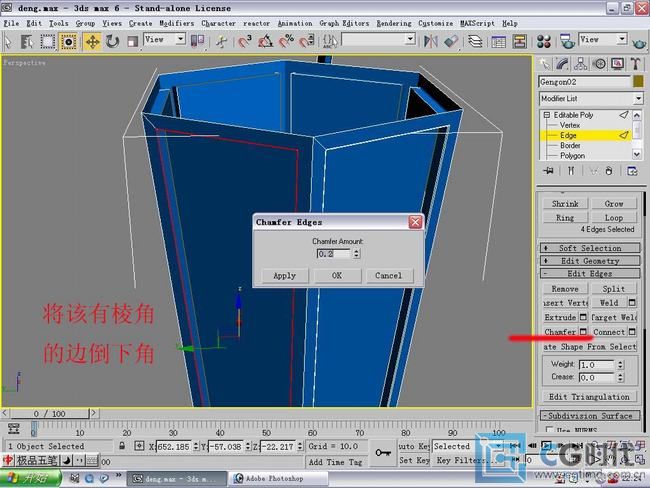Toggle Pin Stack icon

(548, 171)
